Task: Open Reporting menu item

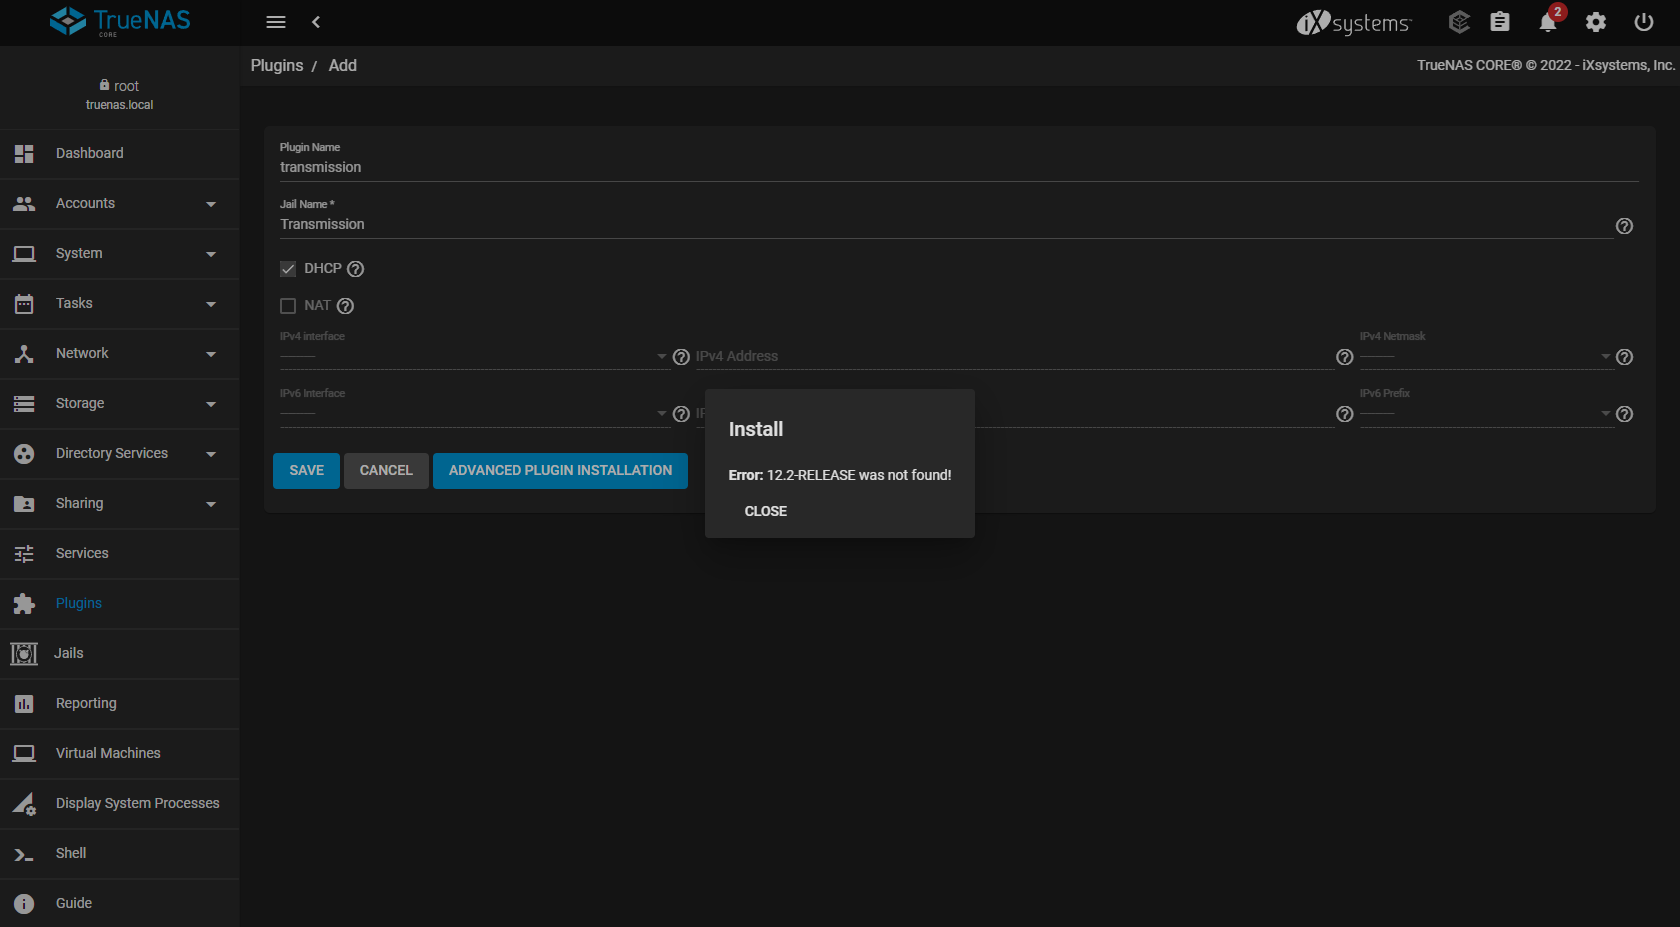Action: point(120,704)
